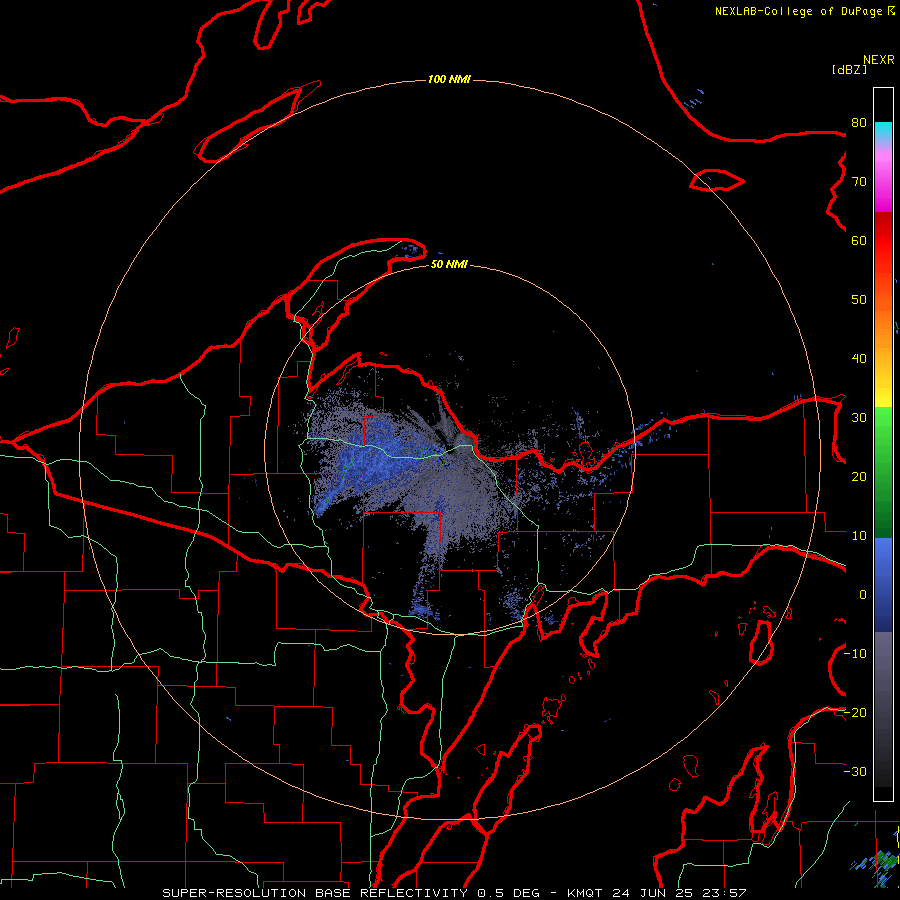Click the 50 NMI range ring label

tap(449, 264)
